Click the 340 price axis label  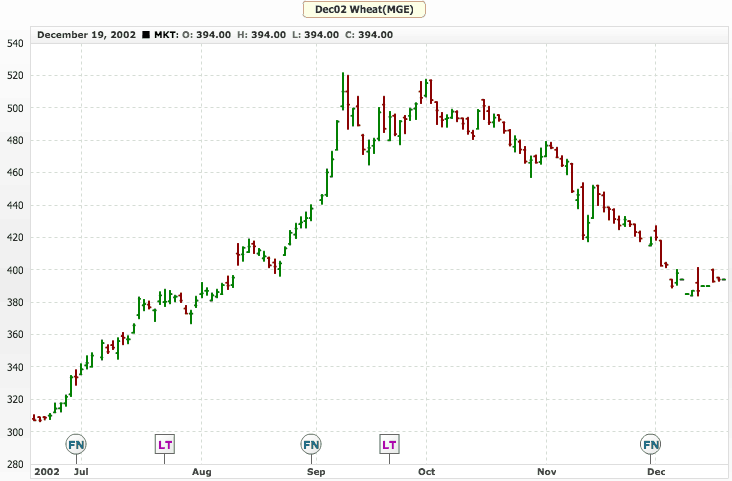point(15,368)
